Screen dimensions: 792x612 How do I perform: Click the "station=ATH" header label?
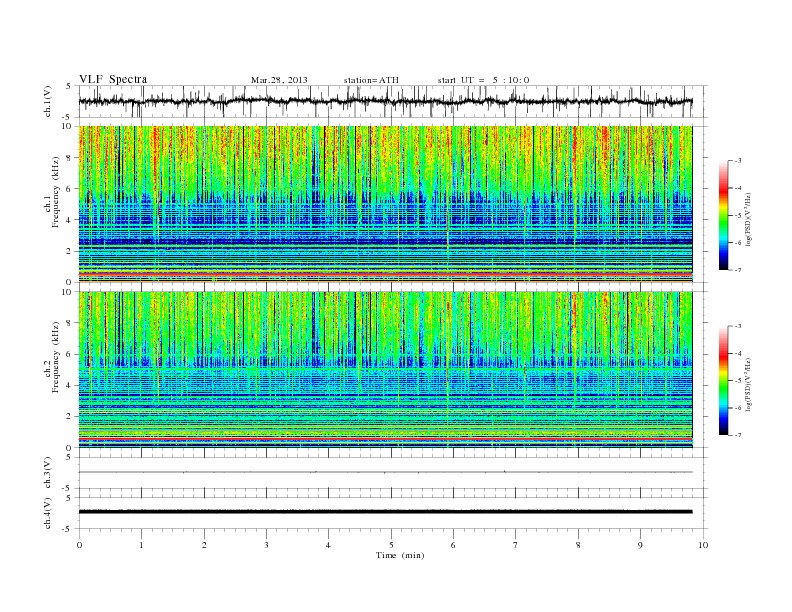(x=371, y=80)
